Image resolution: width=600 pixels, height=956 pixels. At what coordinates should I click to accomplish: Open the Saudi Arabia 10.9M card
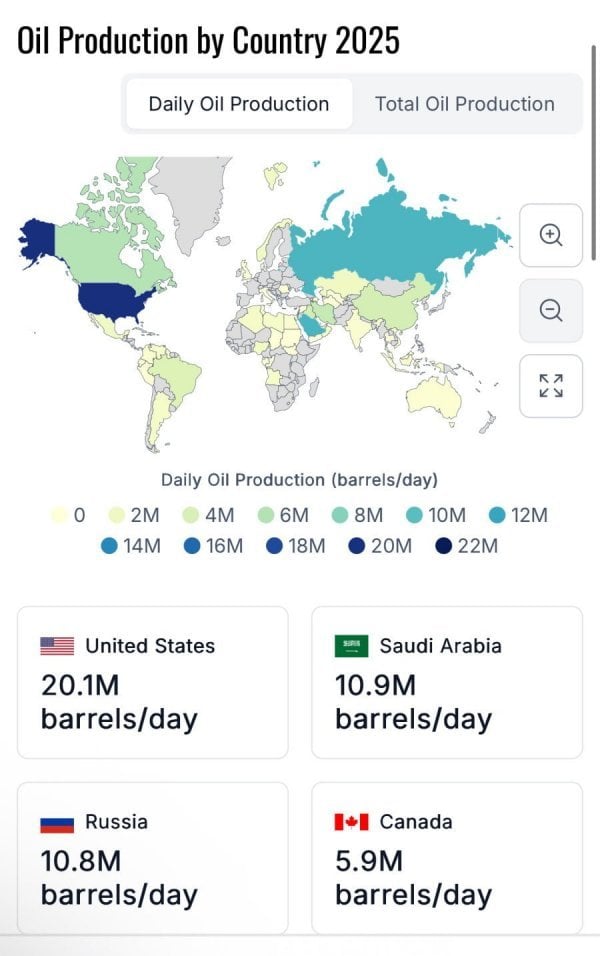(447, 682)
